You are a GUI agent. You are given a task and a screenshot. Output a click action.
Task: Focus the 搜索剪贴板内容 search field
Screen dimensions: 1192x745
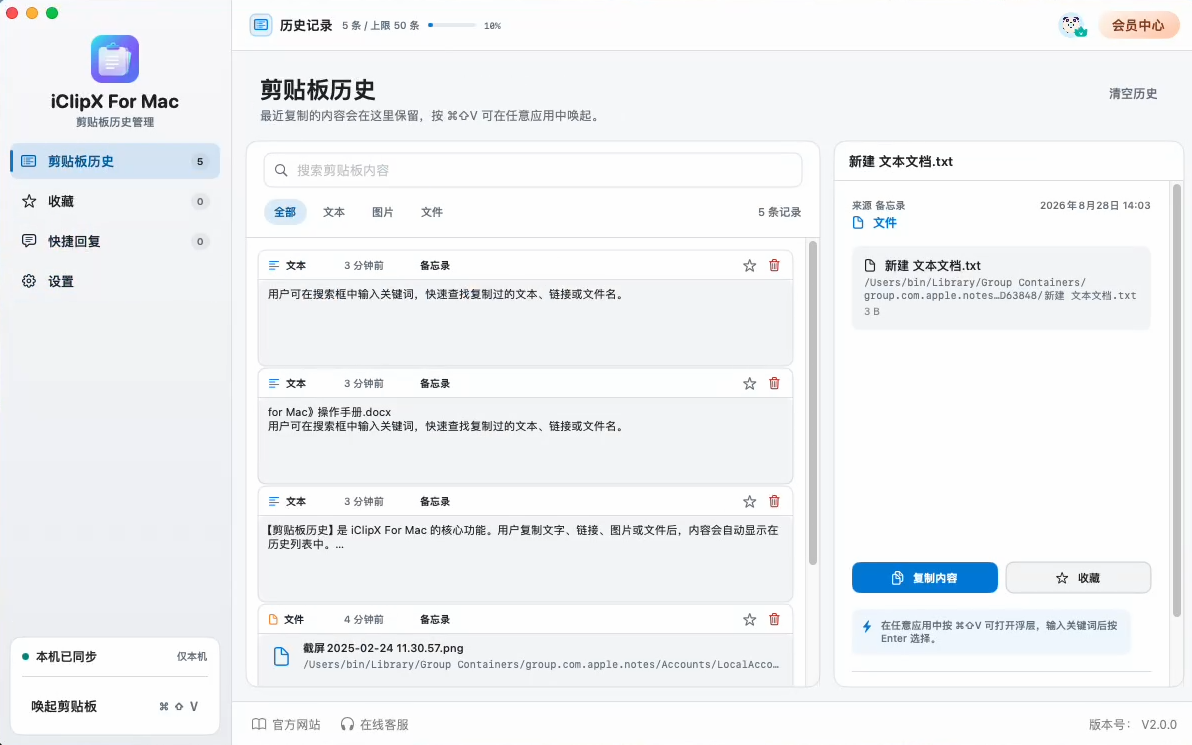tap(533, 170)
